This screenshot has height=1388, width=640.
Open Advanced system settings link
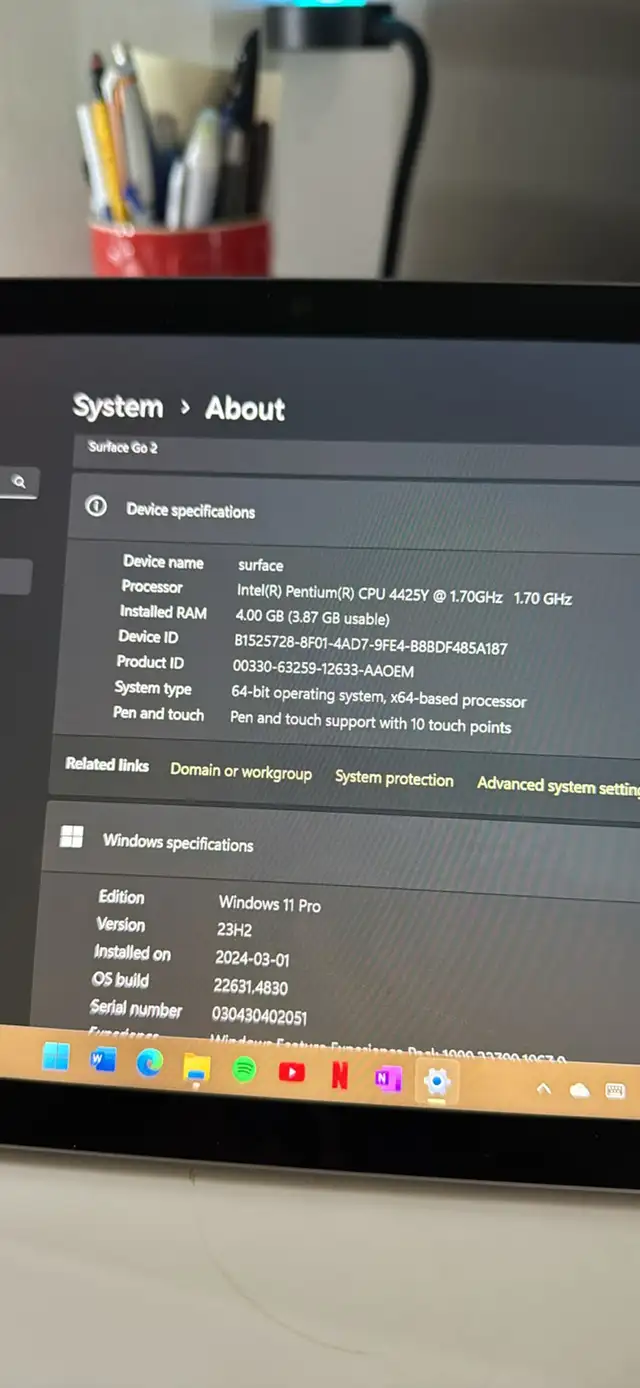pyautogui.click(x=558, y=785)
